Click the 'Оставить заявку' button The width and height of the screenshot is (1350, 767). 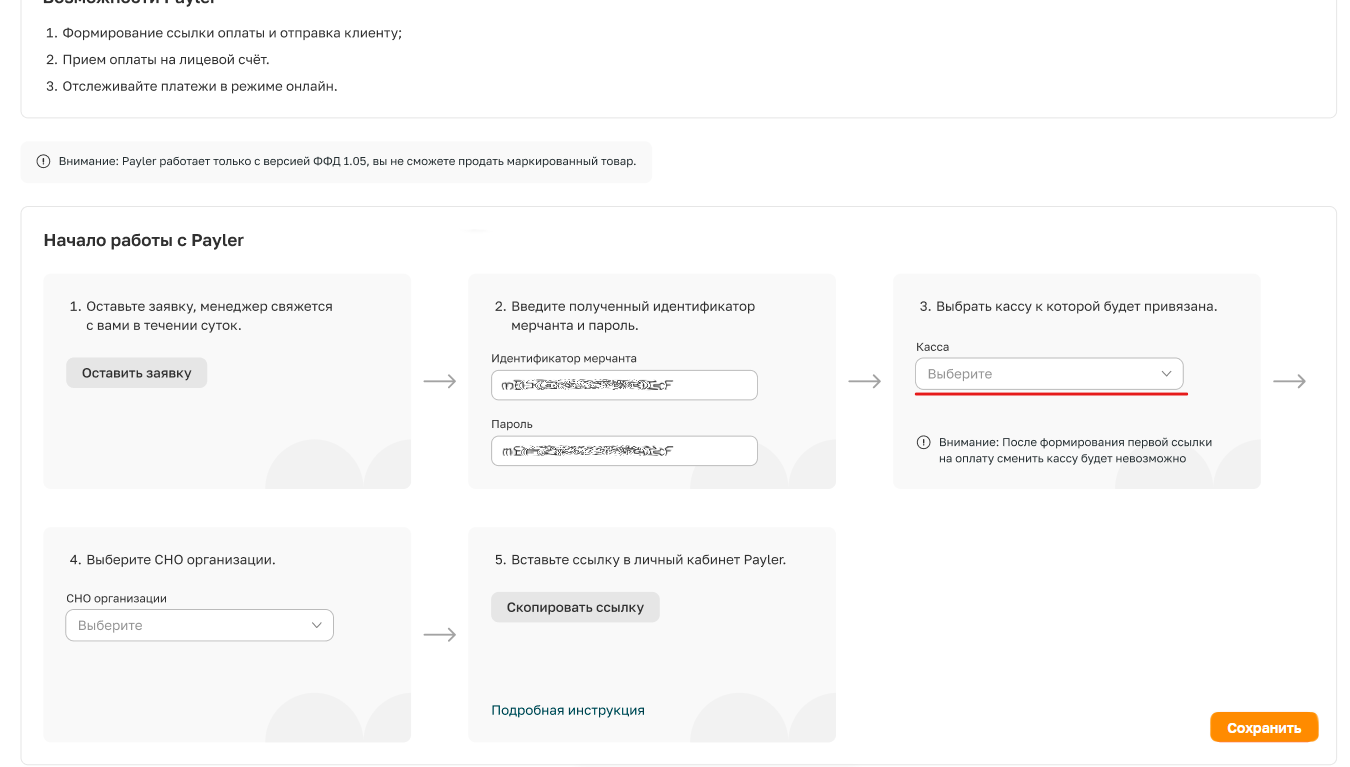point(136,373)
